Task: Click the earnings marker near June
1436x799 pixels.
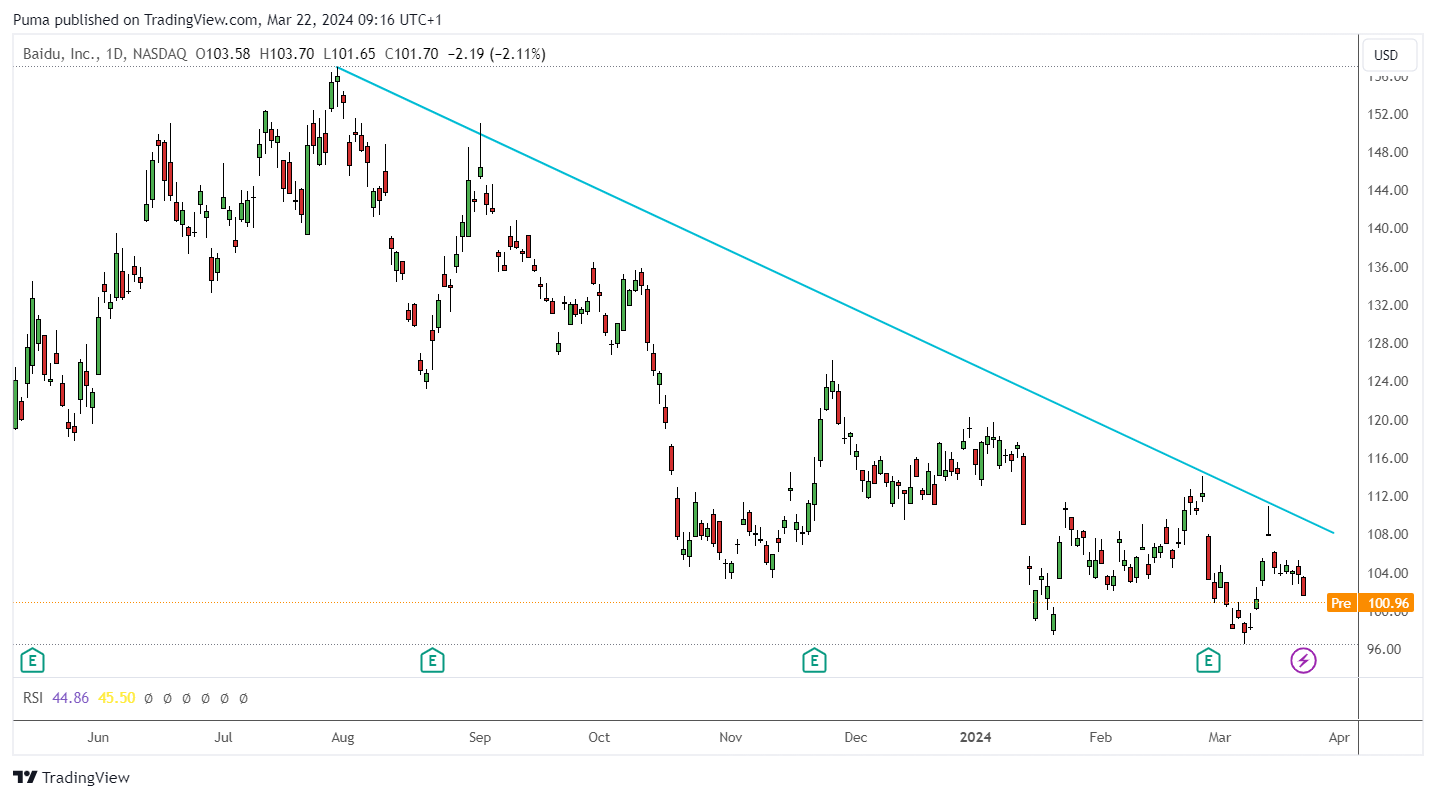Action: [33, 660]
